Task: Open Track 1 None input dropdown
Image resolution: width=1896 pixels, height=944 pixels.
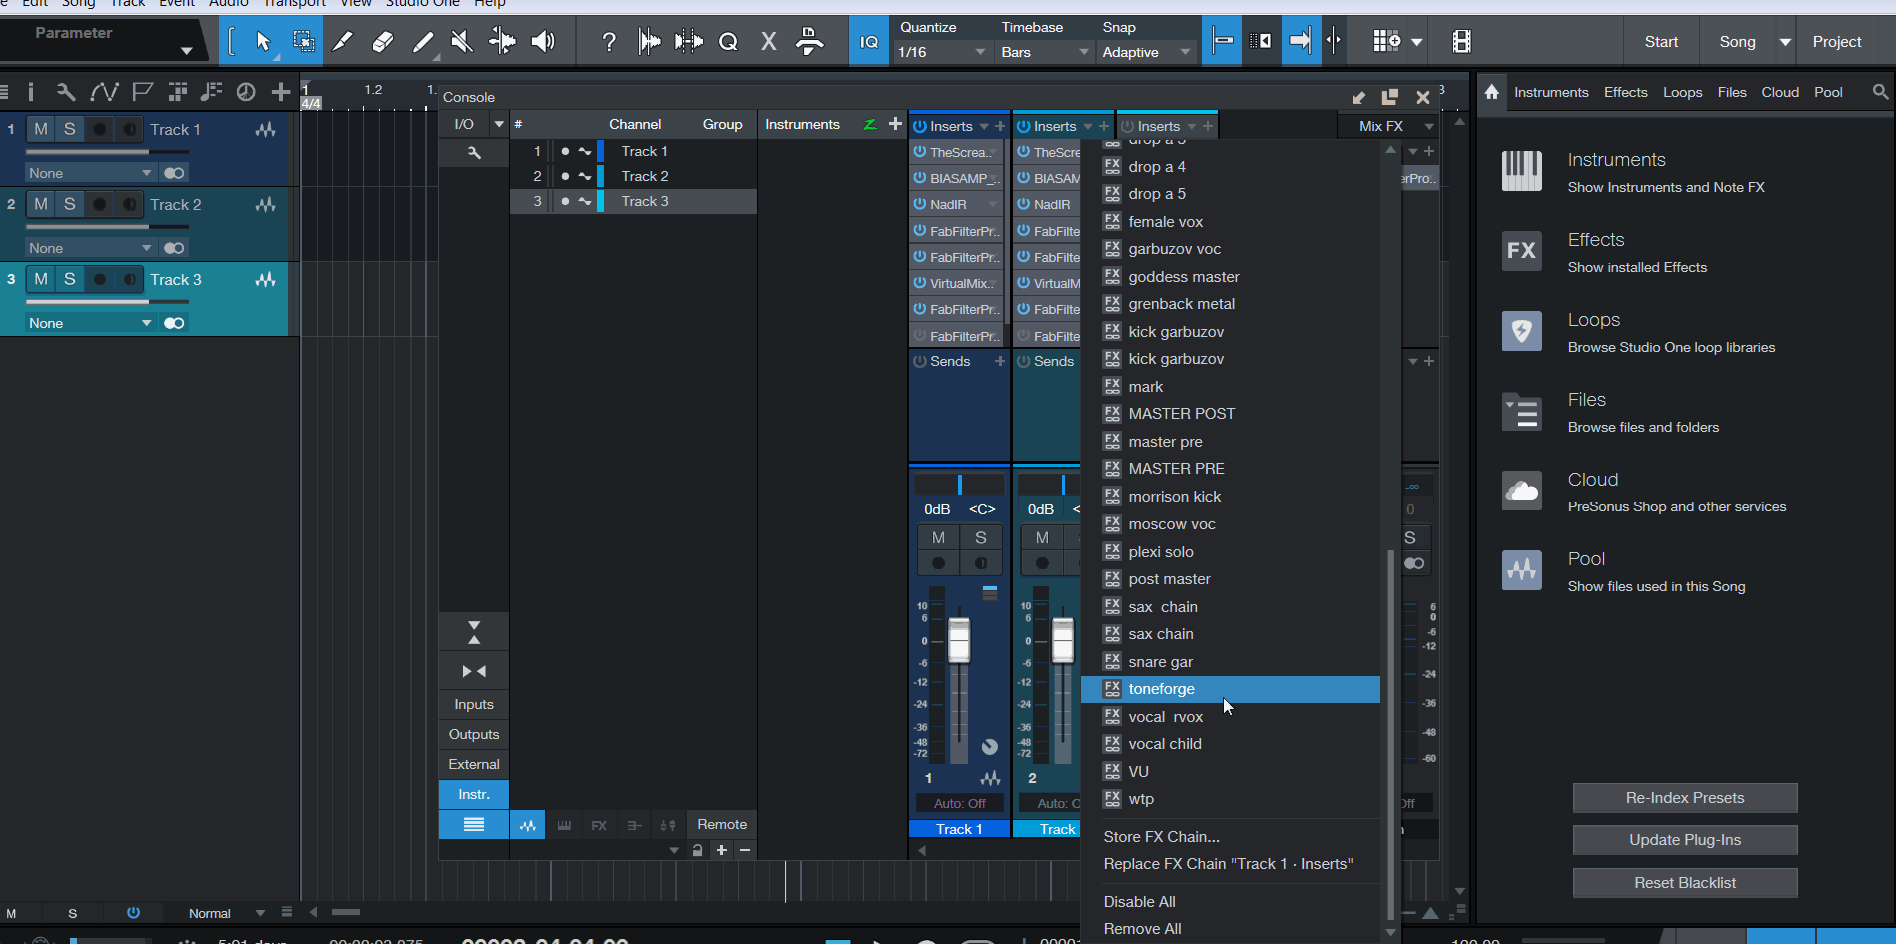Action: pyautogui.click(x=89, y=173)
